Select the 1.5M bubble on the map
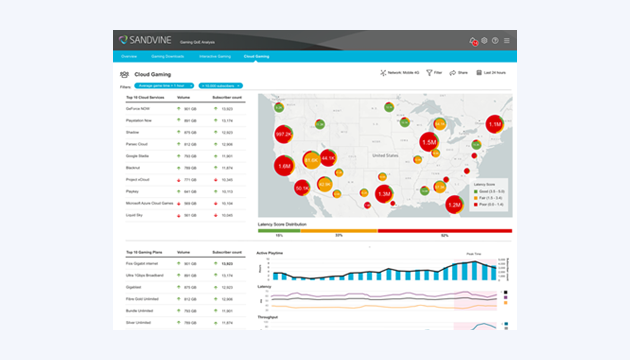The width and height of the screenshot is (630, 360). coord(429,142)
